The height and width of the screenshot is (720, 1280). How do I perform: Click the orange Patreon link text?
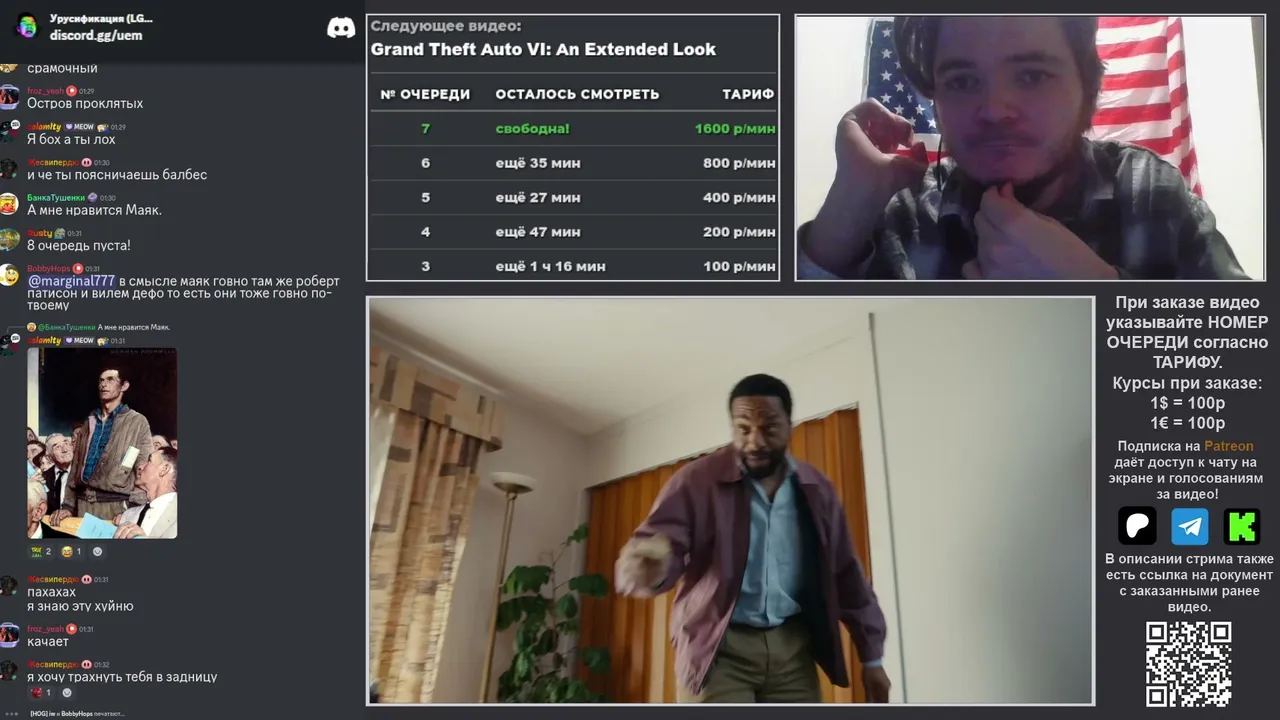[1228, 446]
